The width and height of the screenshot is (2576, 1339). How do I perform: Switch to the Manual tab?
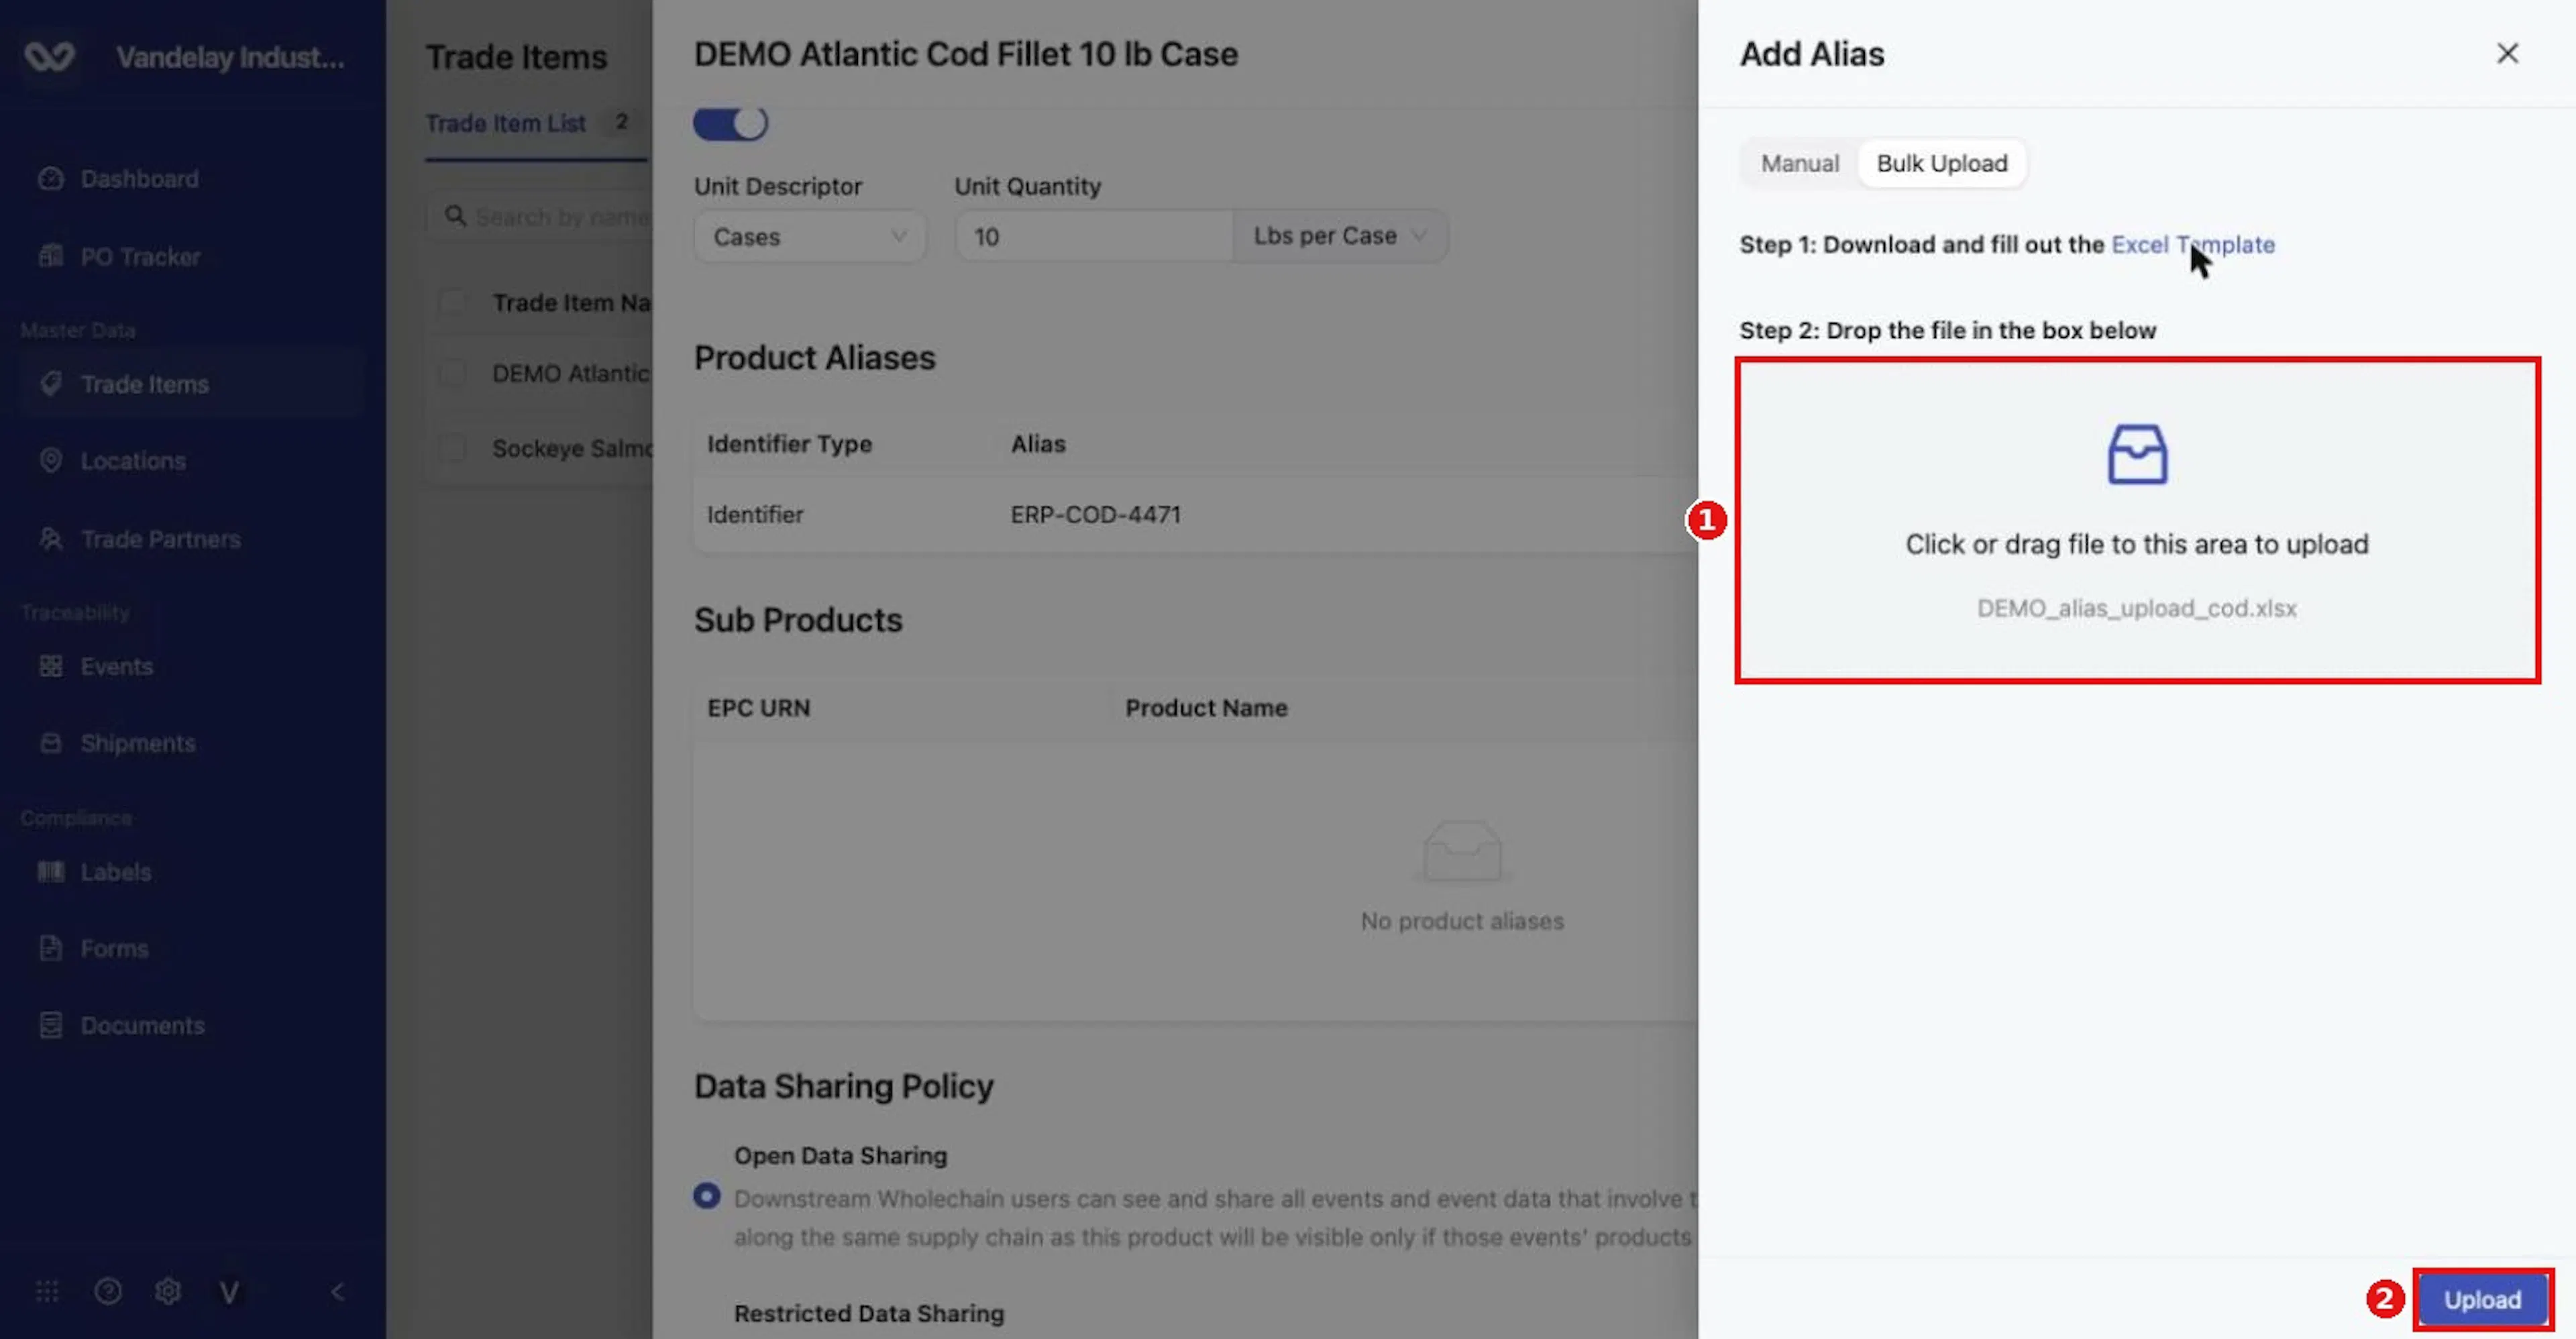point(1799,163)
